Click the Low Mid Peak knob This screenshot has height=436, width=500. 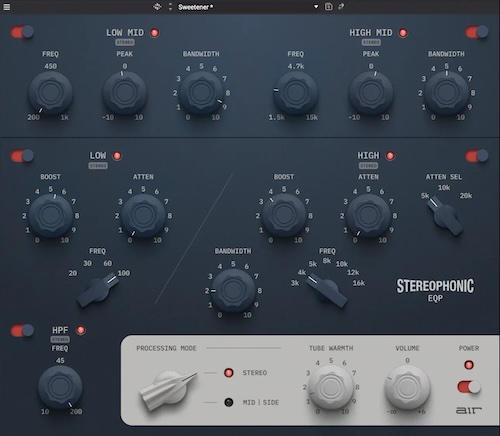coord(124,93)
